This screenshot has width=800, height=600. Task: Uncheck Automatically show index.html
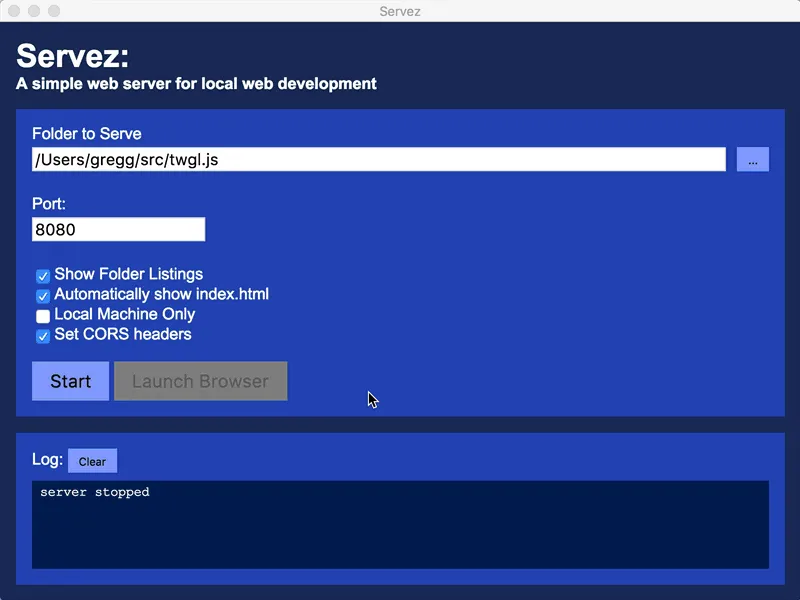(42, 295)
